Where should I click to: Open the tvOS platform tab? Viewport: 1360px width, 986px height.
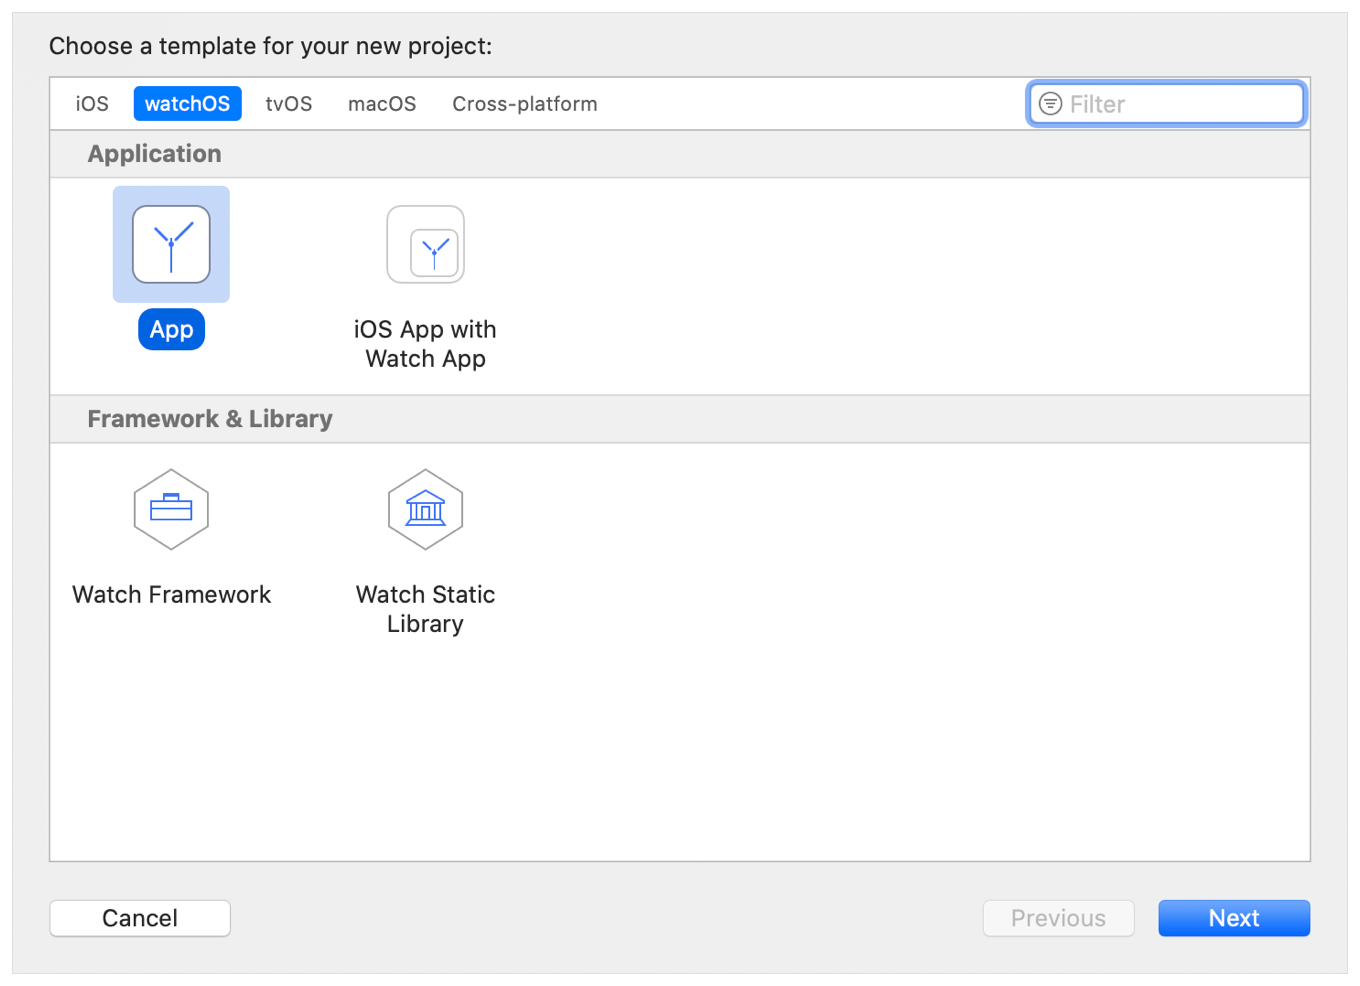pos(288,104)
